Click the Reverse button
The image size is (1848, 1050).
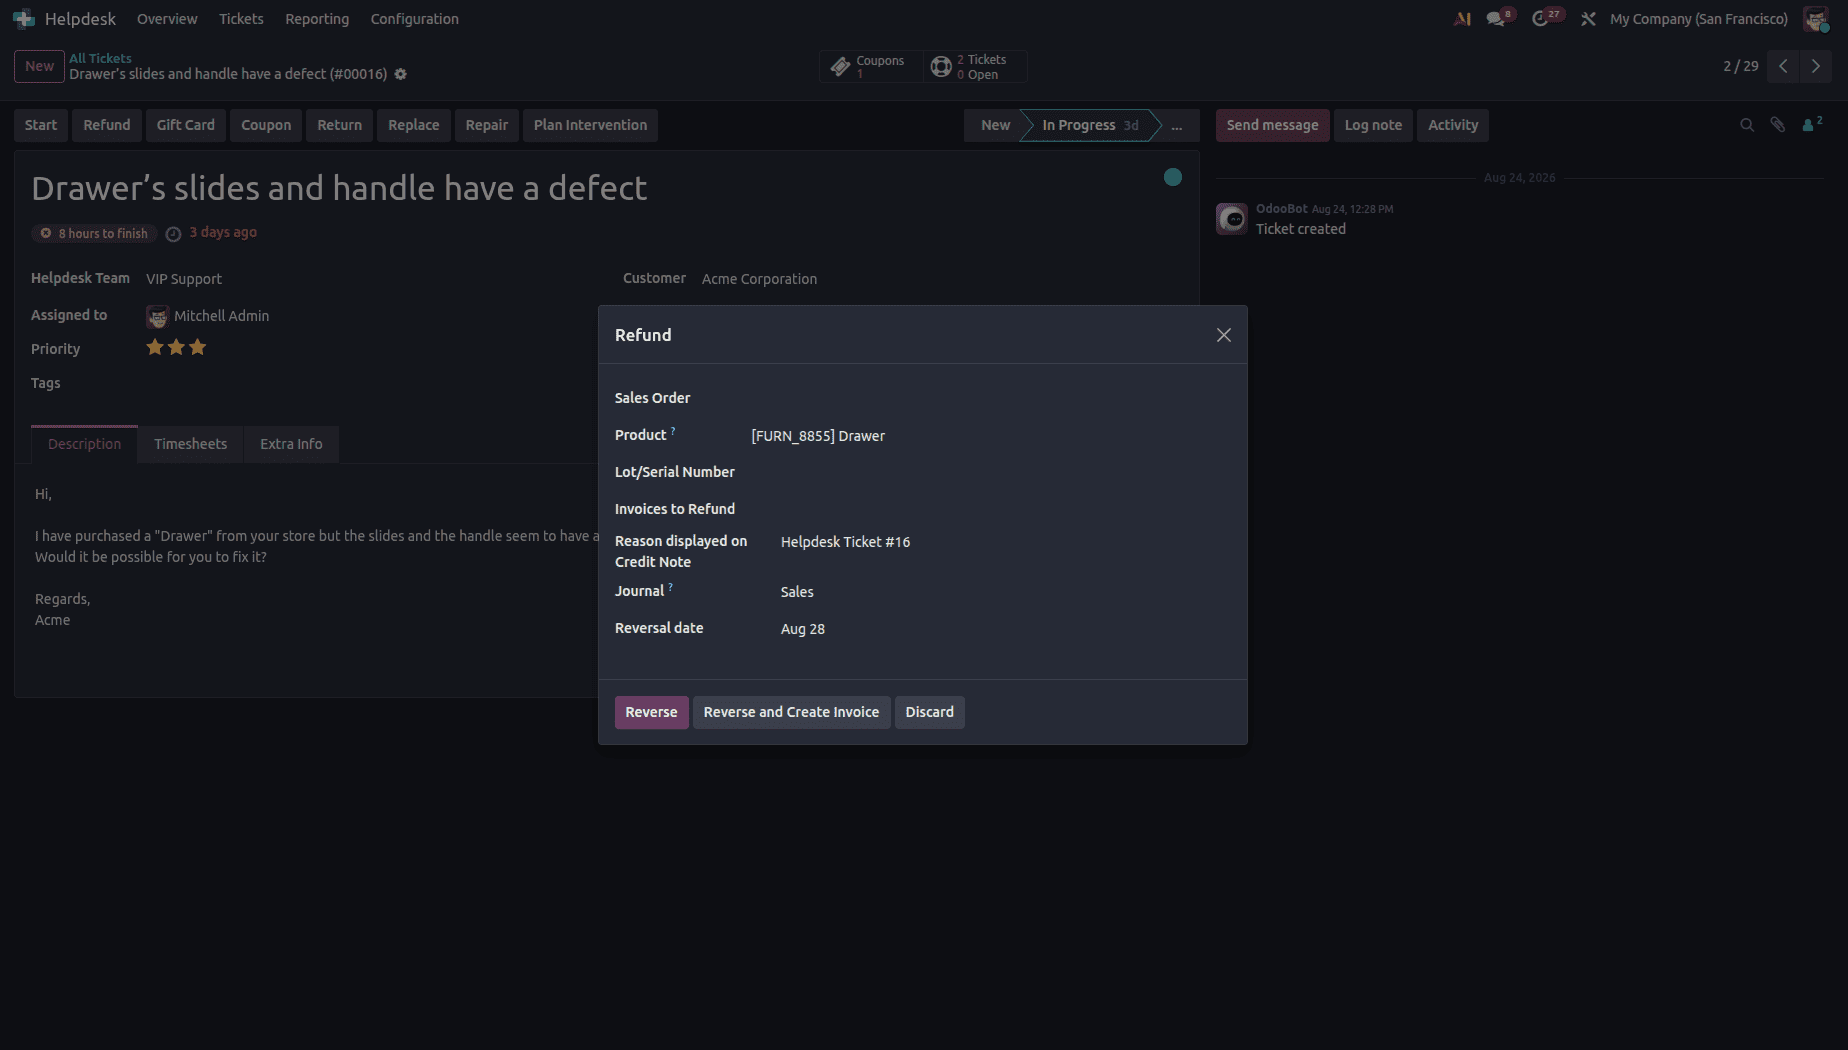[651, 712]
